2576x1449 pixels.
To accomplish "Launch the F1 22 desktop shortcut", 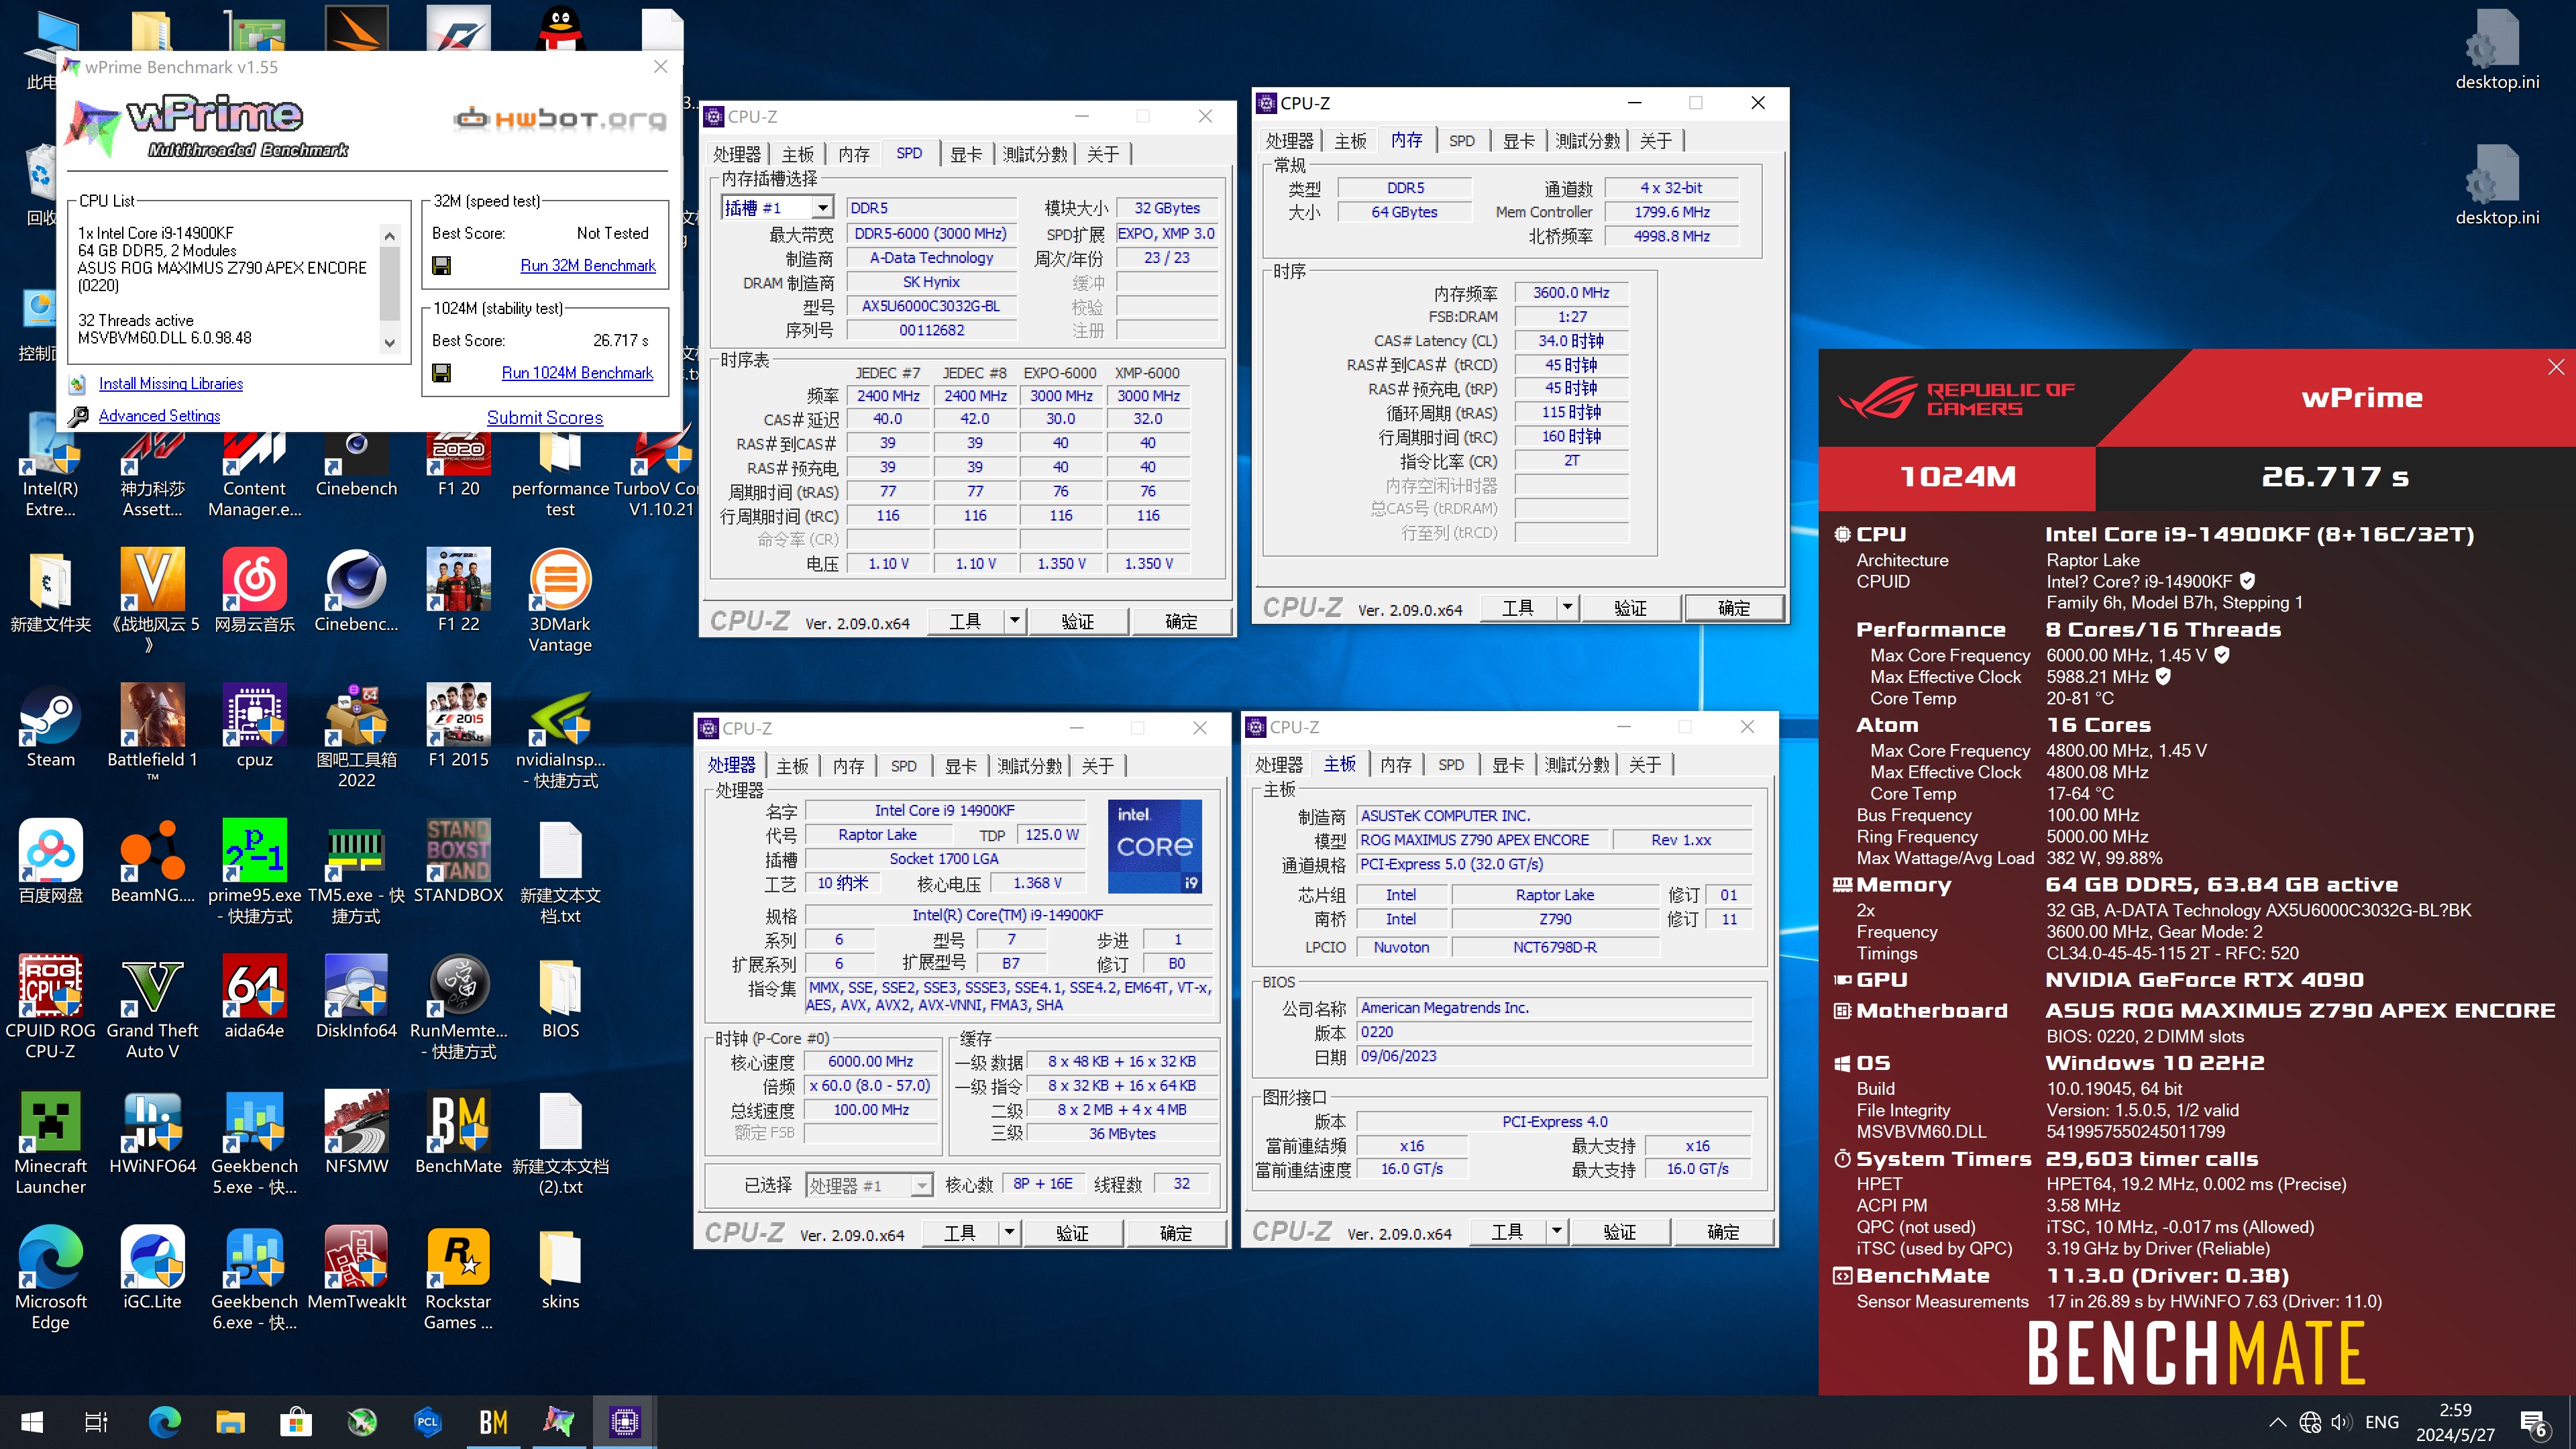I will 458,591.
